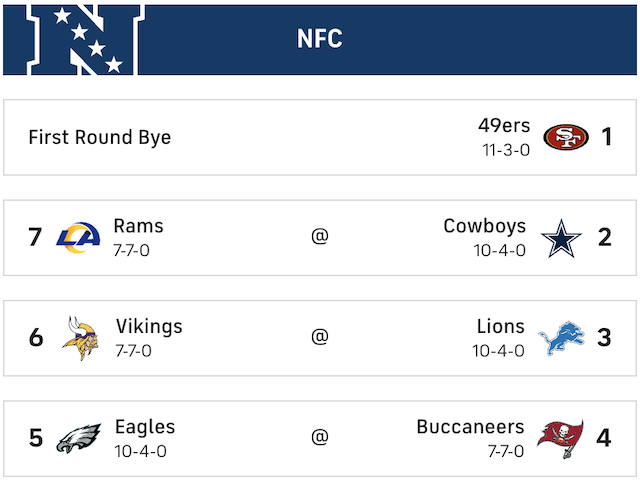Click the Eagles team logo
The width and height of the screenshot is (640, 480).
pos(79,438)
